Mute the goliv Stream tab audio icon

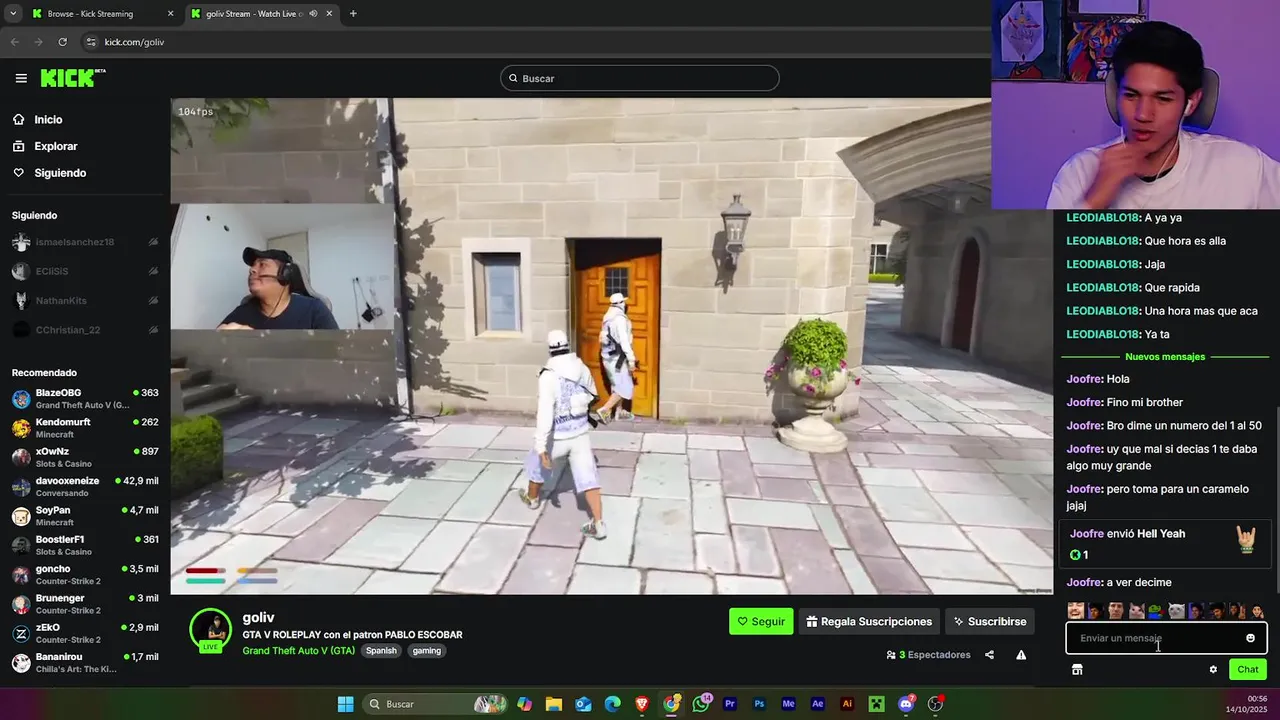pyautogui.click(x=313, y=14)
